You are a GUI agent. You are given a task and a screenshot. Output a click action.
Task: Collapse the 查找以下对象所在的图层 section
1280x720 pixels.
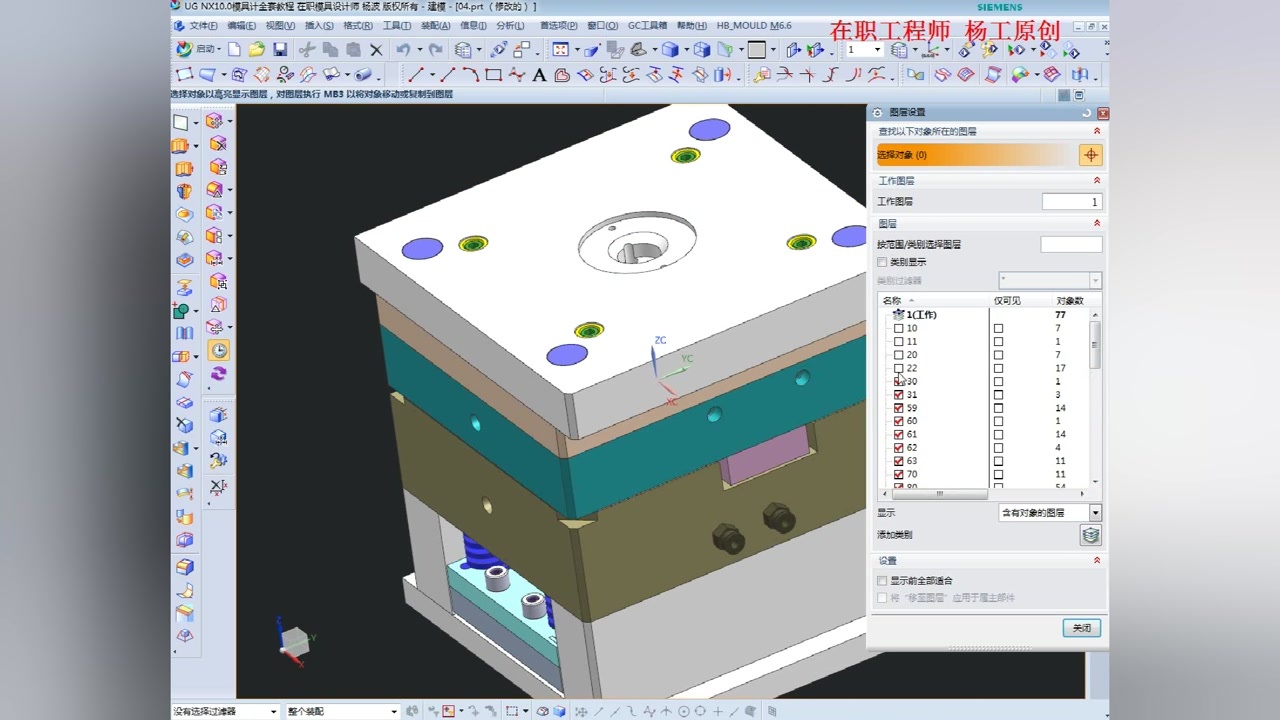point(1097,131)
